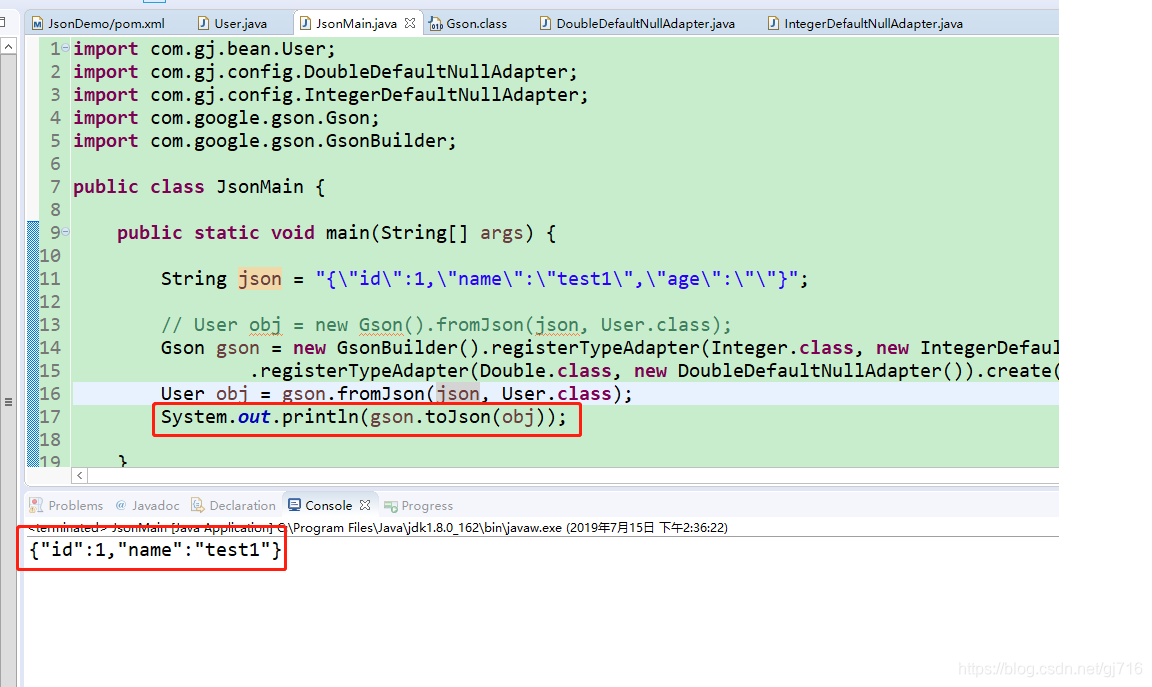Click the Declaration view icon

[x=197, y=505]
